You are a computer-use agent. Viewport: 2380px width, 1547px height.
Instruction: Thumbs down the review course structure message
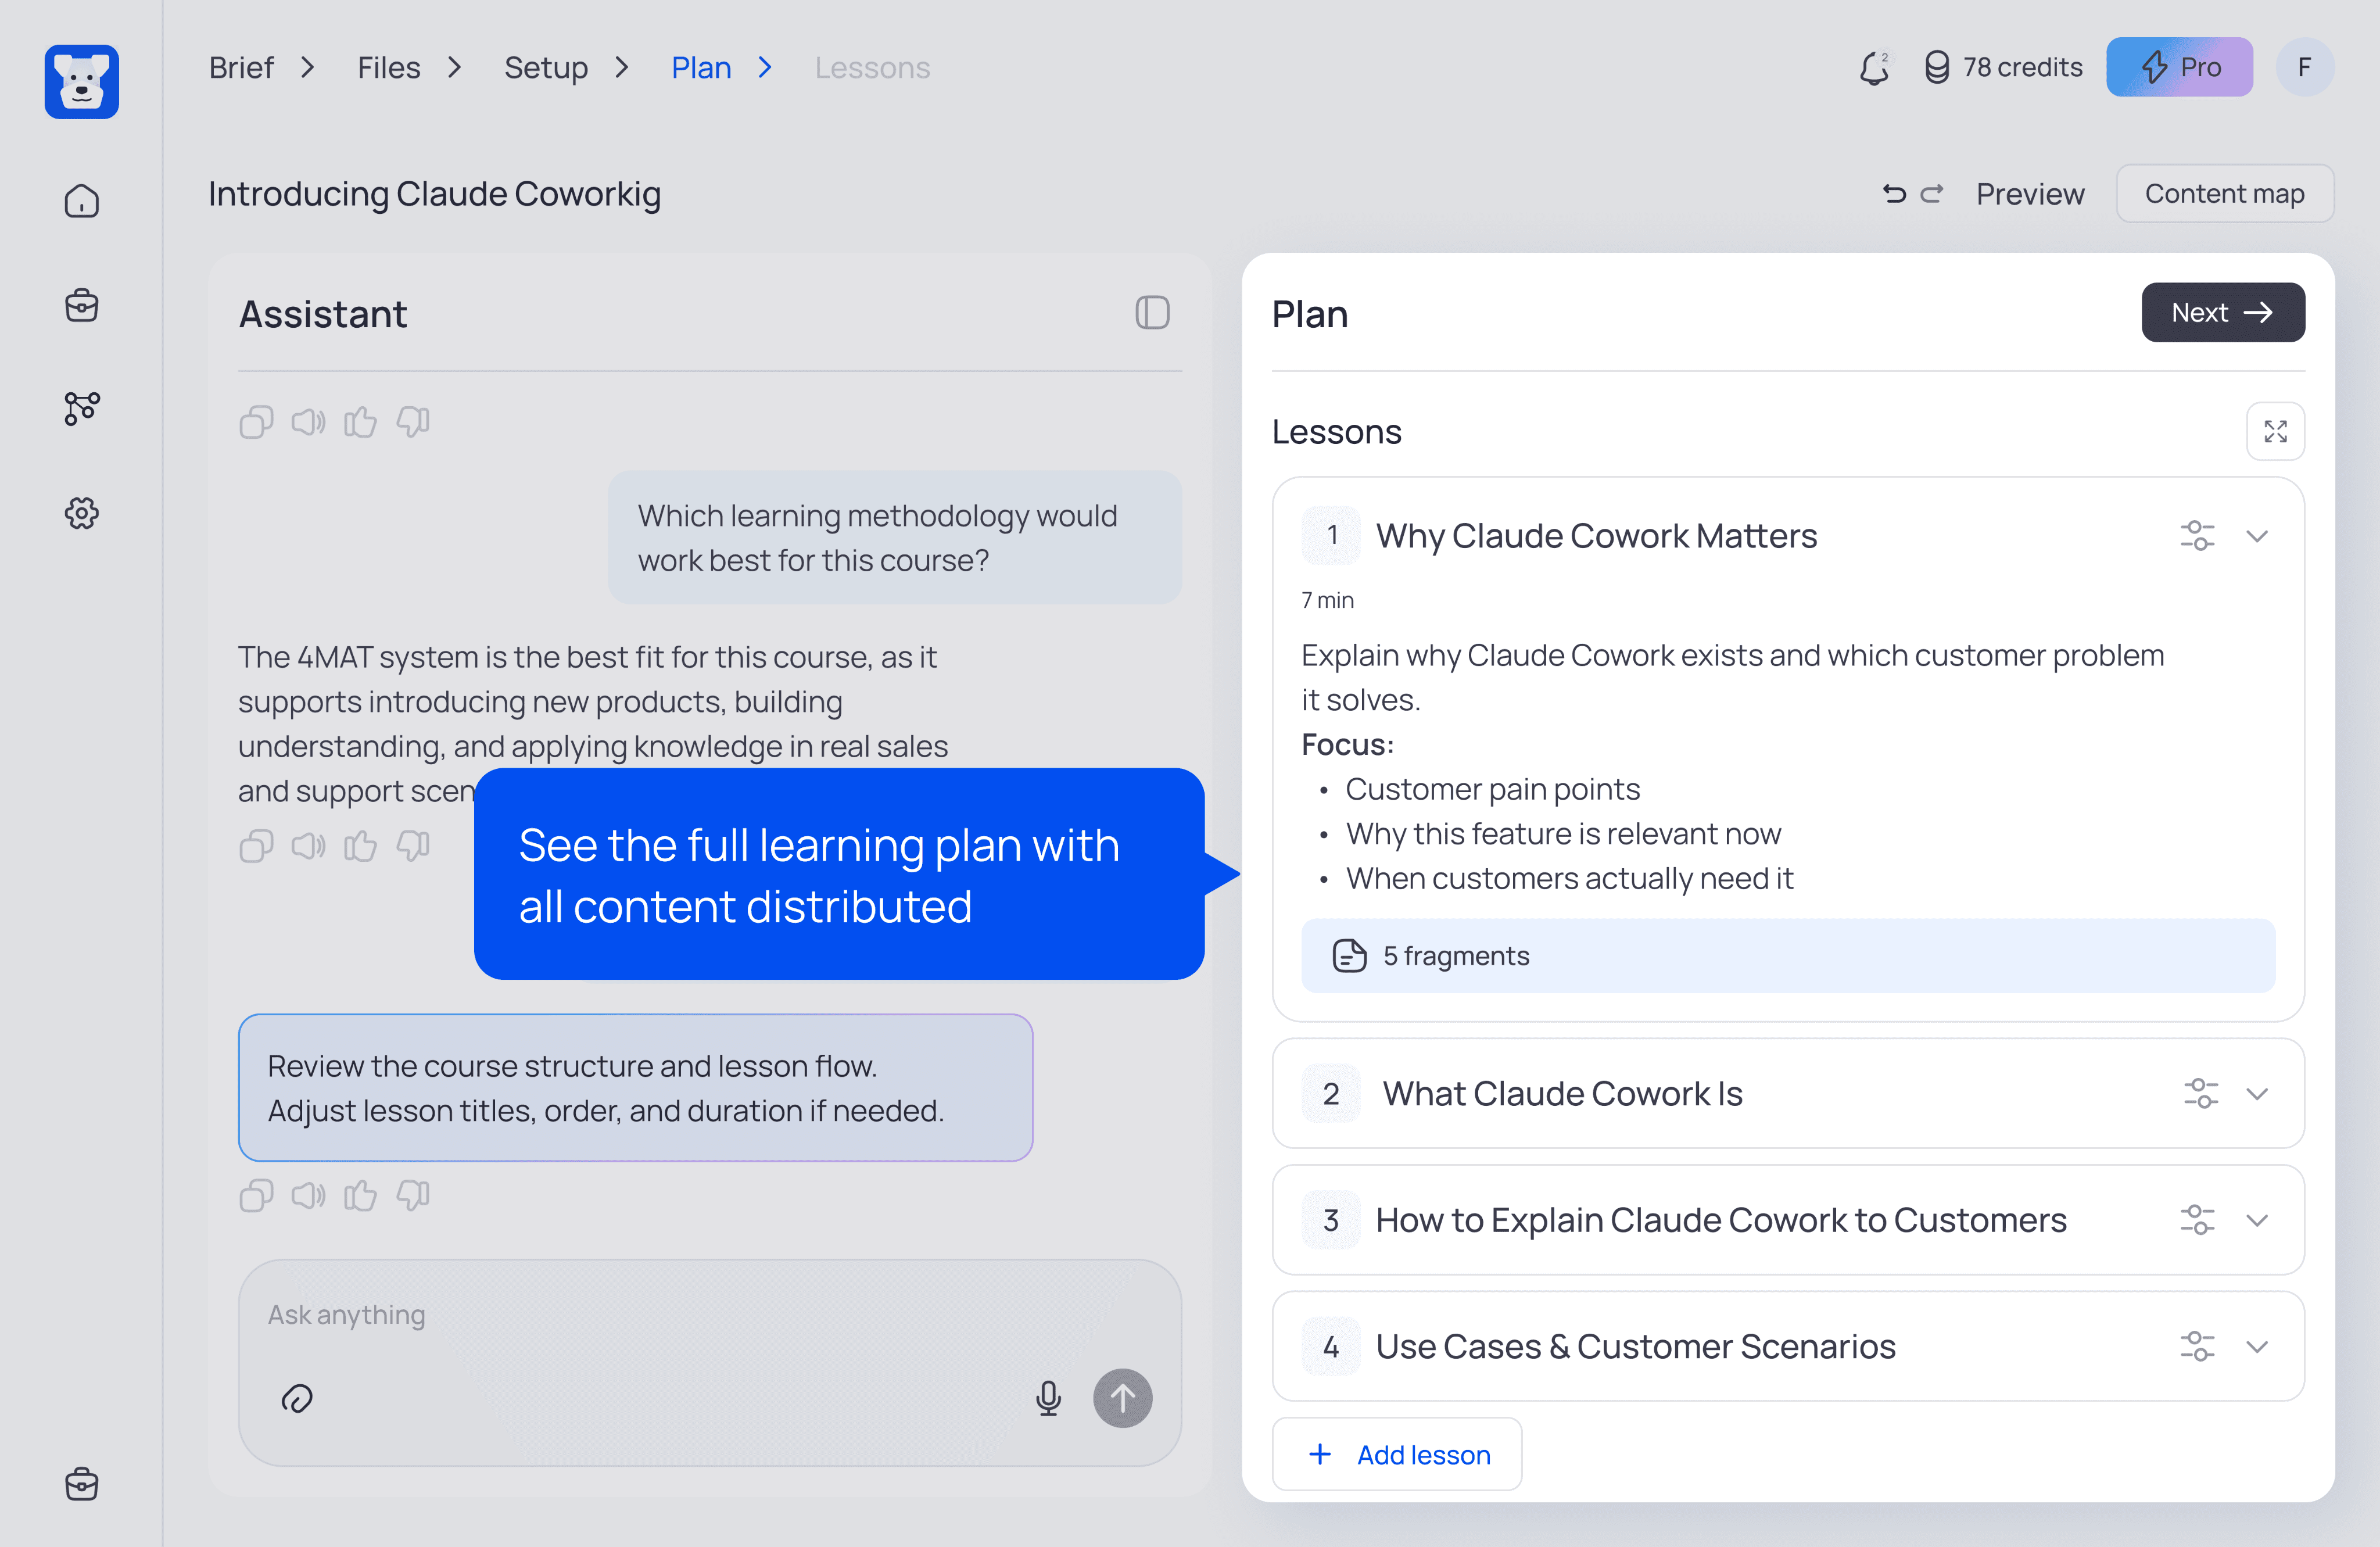pos(413,1195)
